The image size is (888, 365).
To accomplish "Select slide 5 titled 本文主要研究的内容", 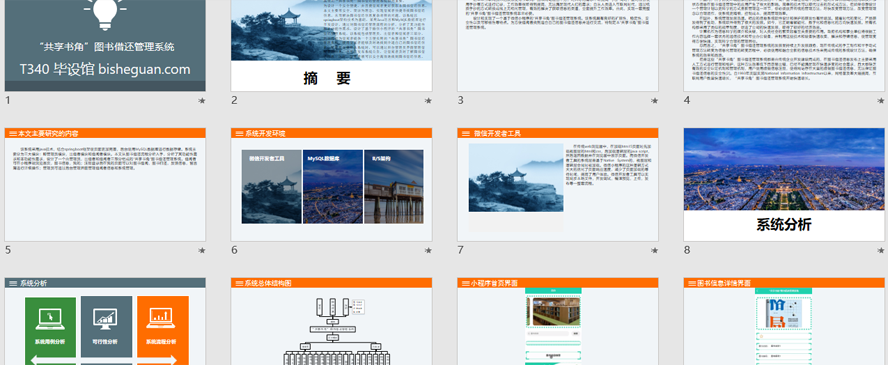I will tap(105, 185).
